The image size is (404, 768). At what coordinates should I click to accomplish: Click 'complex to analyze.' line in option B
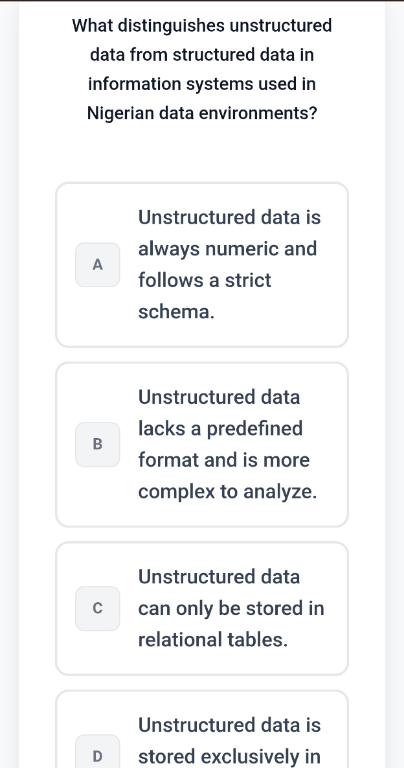[x=228, y=492]
